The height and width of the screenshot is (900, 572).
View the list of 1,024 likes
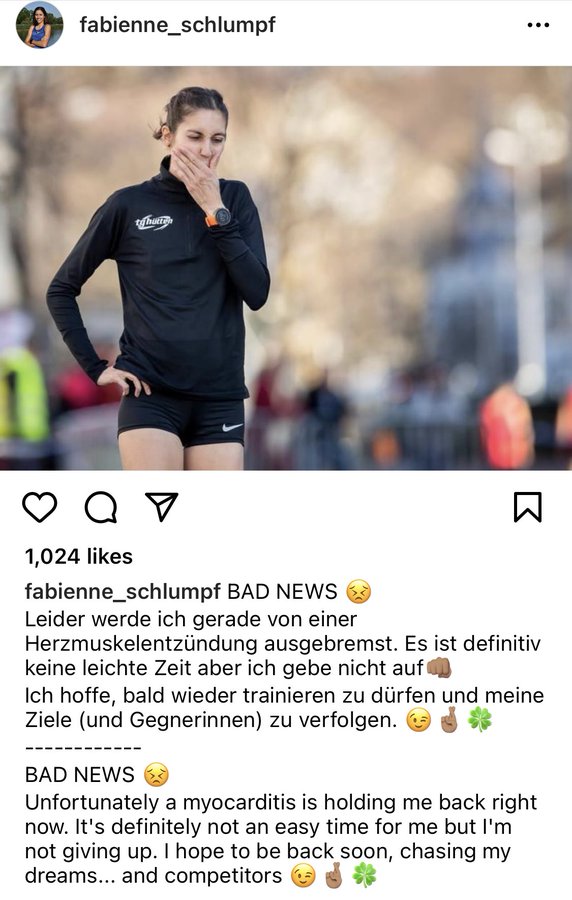click(79, 556)
